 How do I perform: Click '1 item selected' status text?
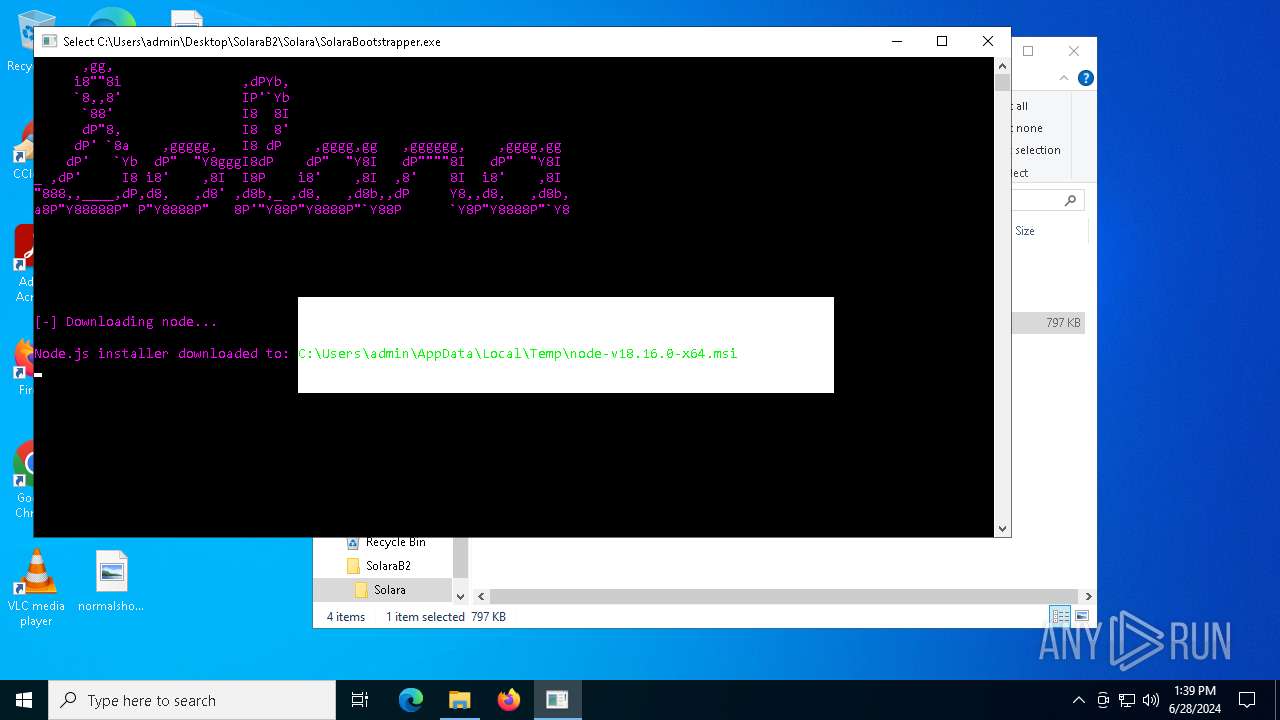coord(425,617)
